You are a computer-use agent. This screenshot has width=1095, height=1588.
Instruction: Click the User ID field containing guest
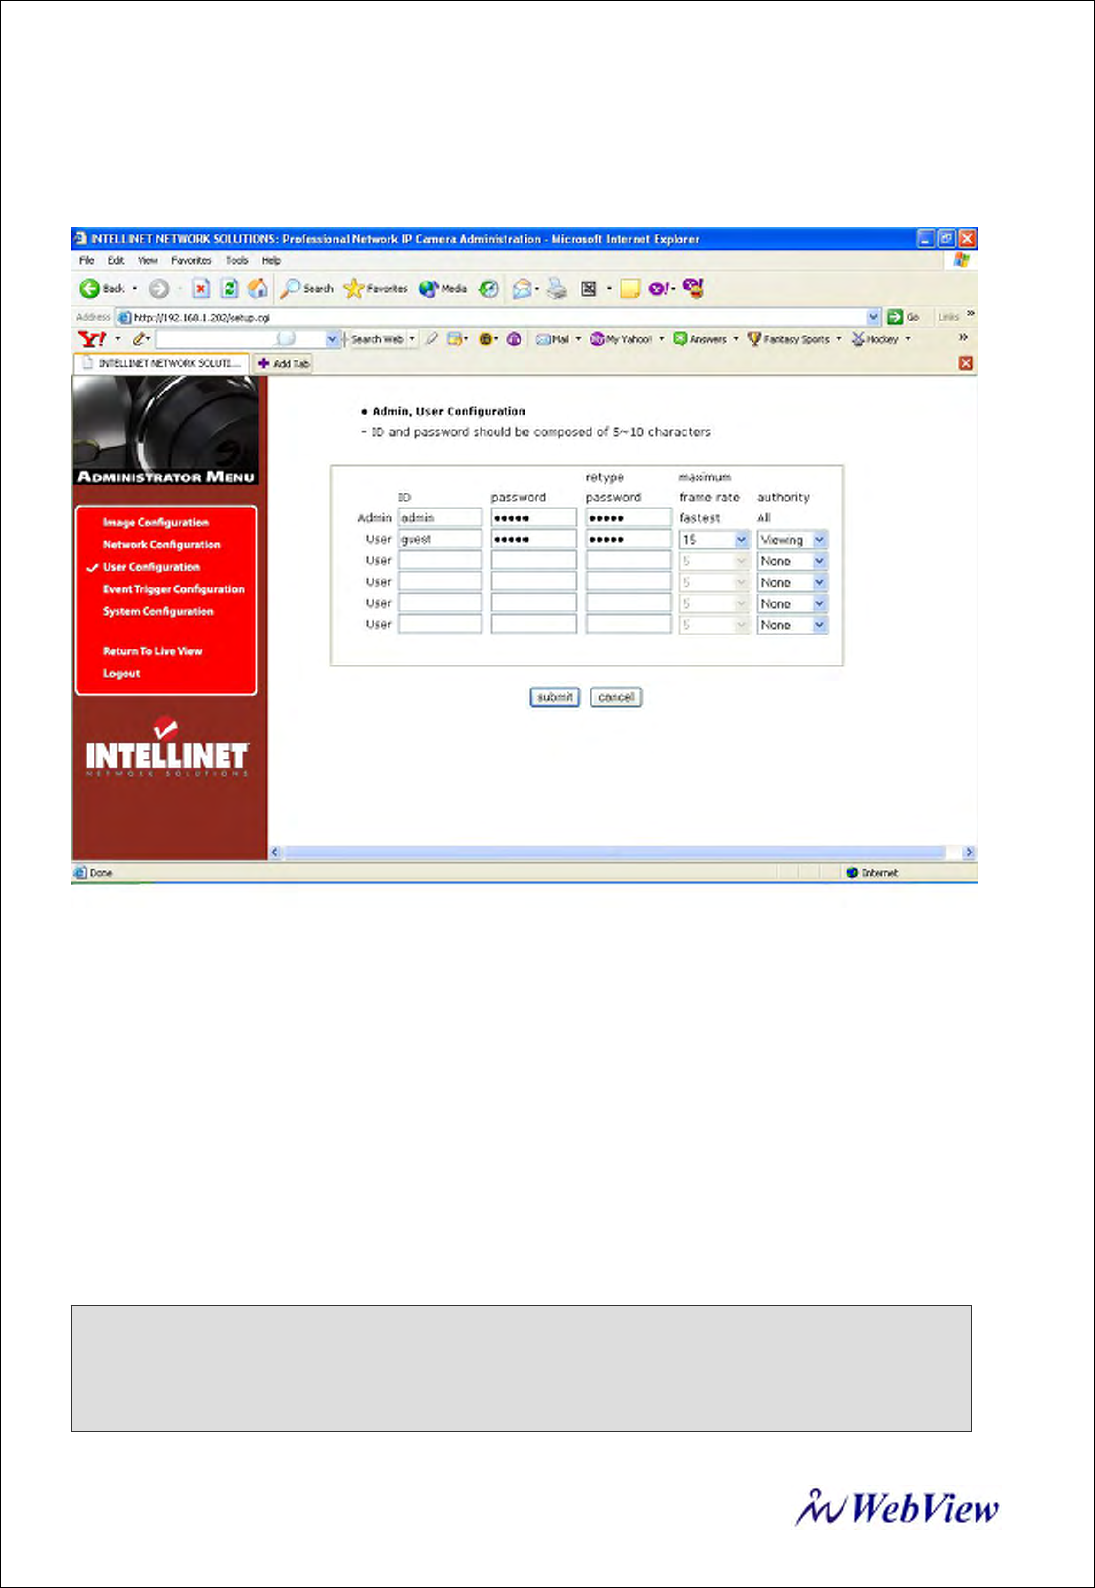click(440, 539)
